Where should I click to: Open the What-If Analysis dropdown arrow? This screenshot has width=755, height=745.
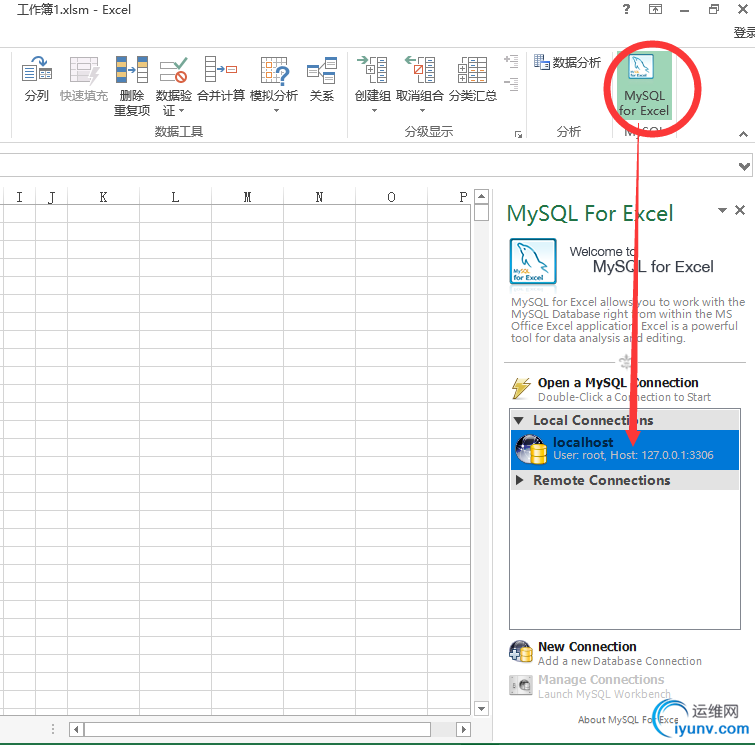[x=276, y=111]
